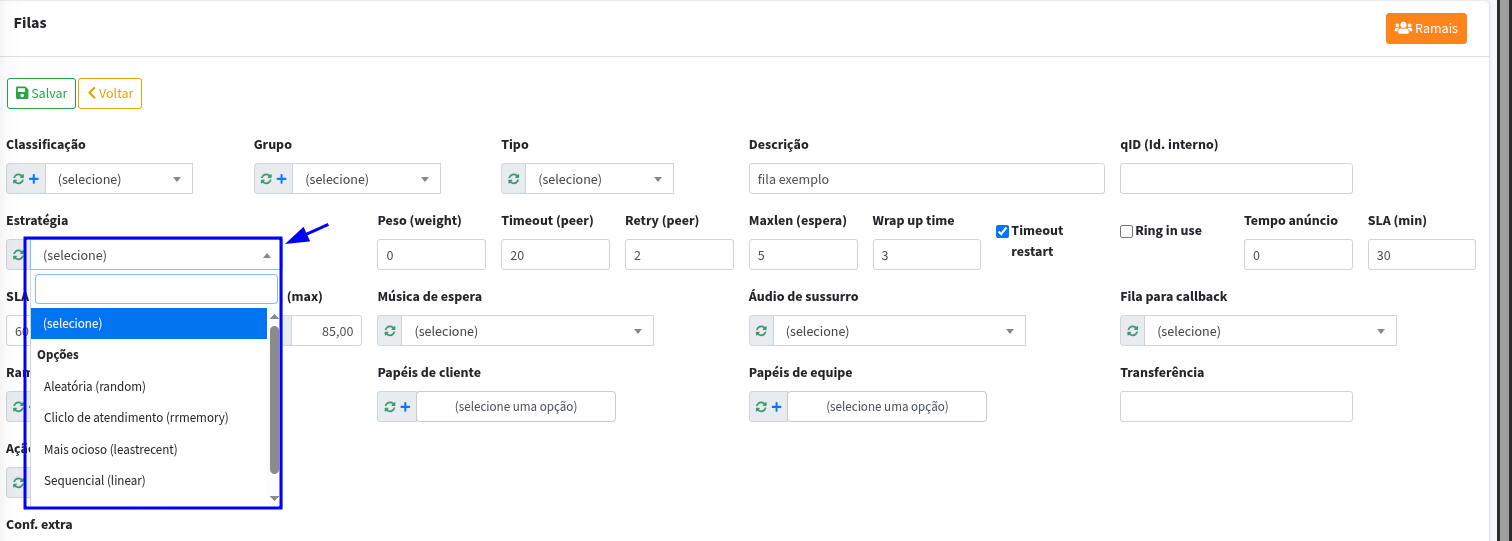
Task: Click the strategy list scrollbar down arrow
Action: (275, 497)
